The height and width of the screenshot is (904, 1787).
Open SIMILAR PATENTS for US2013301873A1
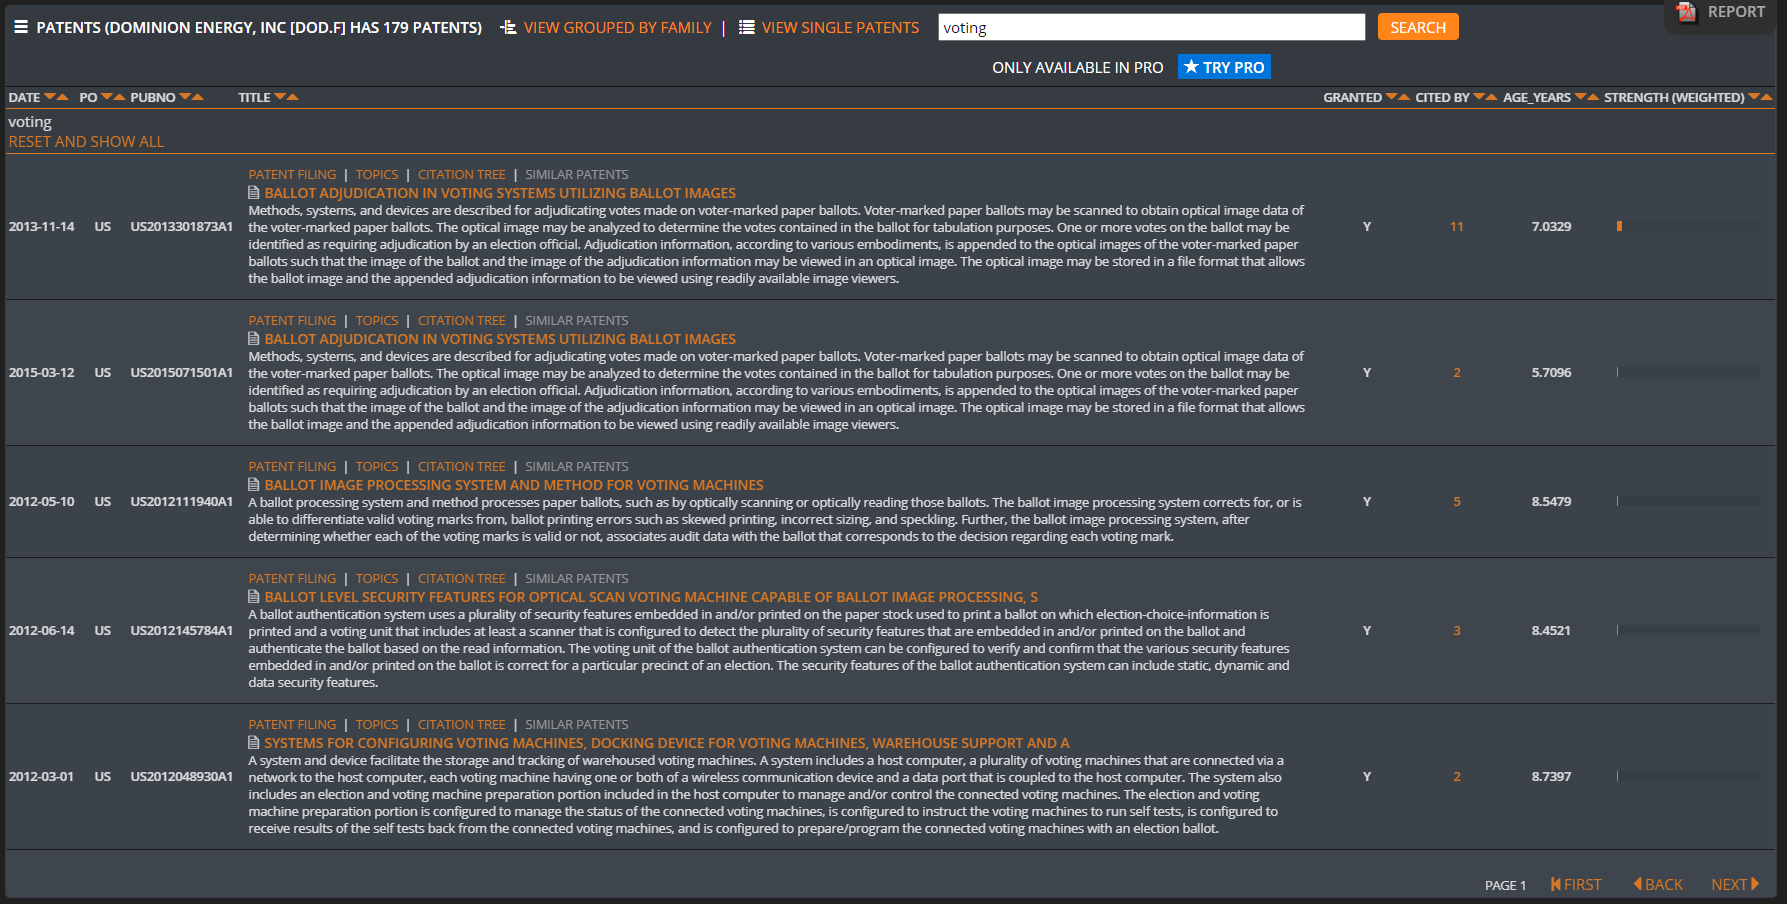[x=577, y=174]
